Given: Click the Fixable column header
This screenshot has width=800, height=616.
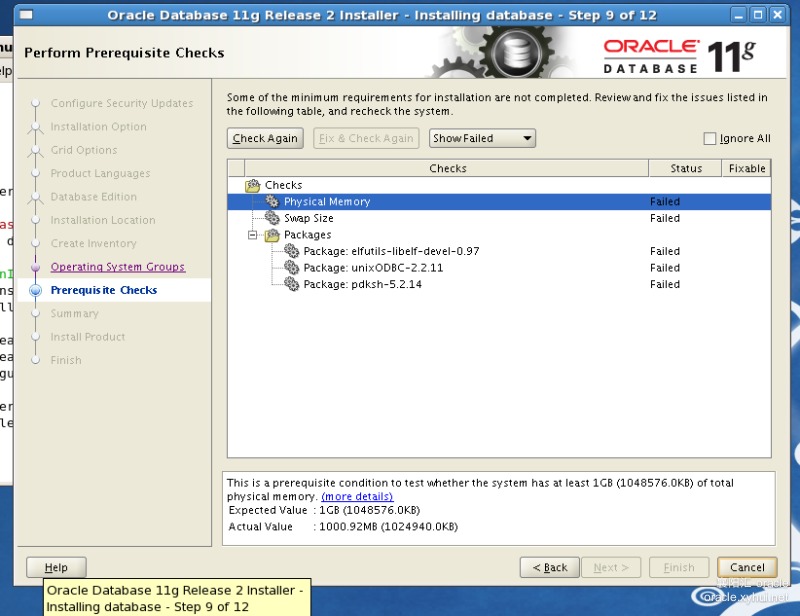Looking at the screenshot, I should tap(746, 168).
